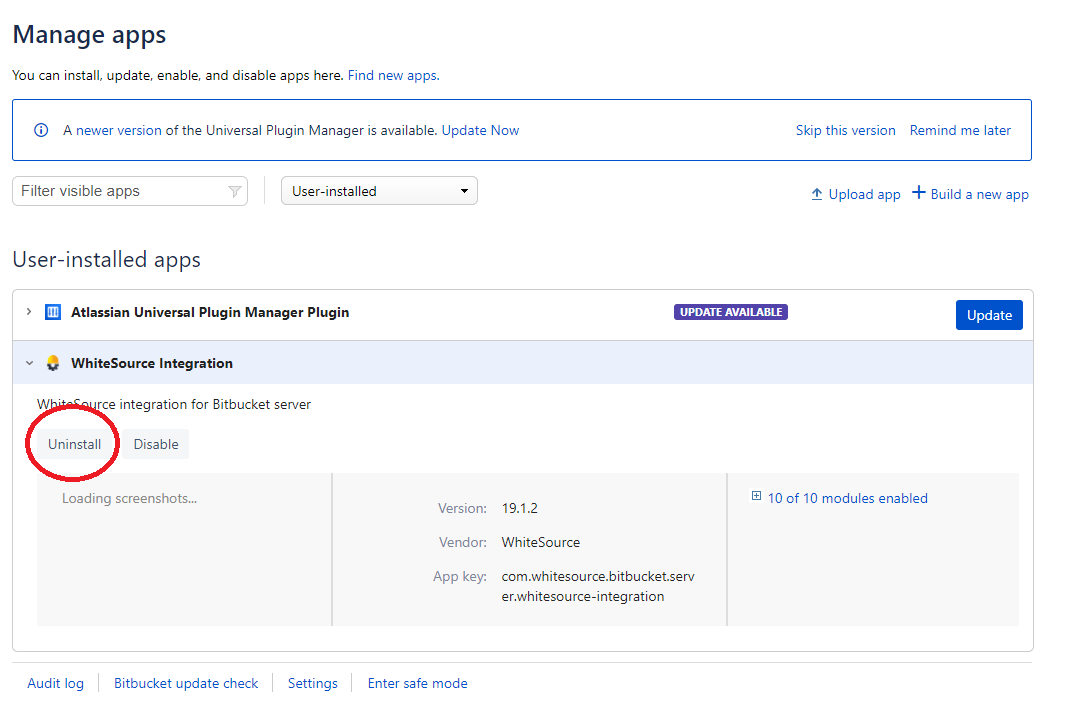The image size is (1070, 713).
Task: Choose Remind me later
Action: click(960, 130)
